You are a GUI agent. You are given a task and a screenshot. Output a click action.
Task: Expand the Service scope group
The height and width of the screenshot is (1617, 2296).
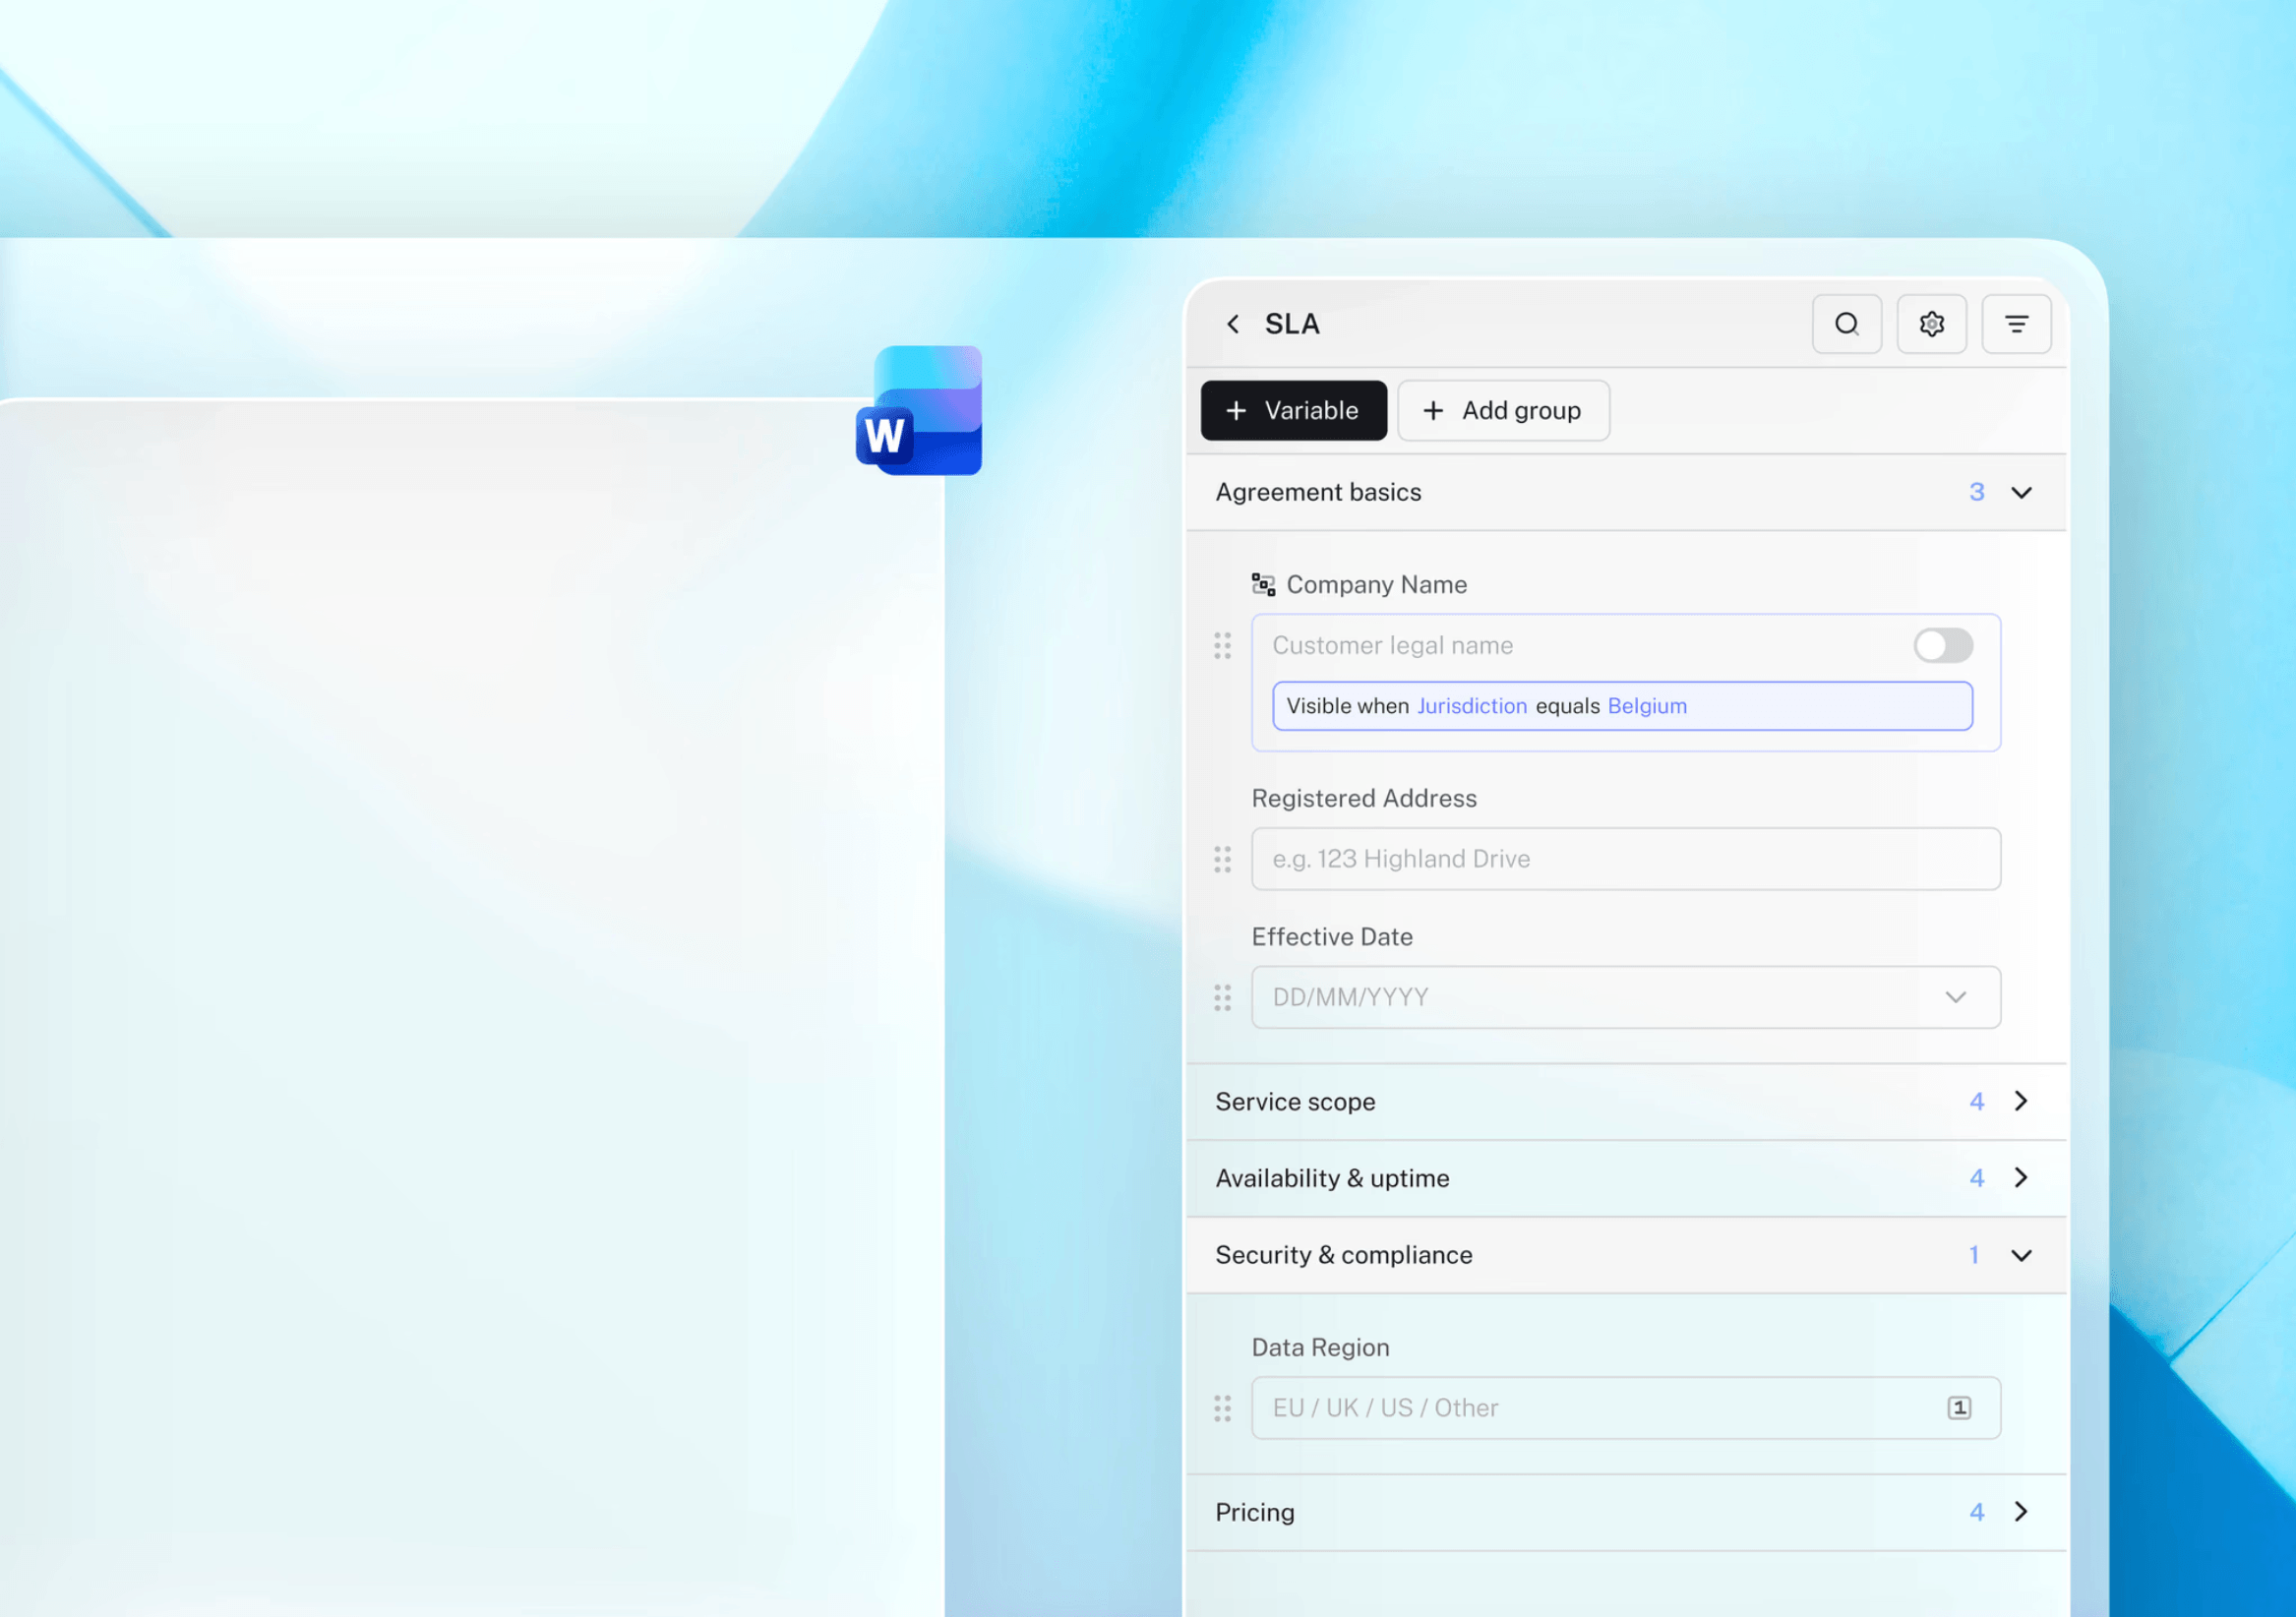tap(2021, 1101)
